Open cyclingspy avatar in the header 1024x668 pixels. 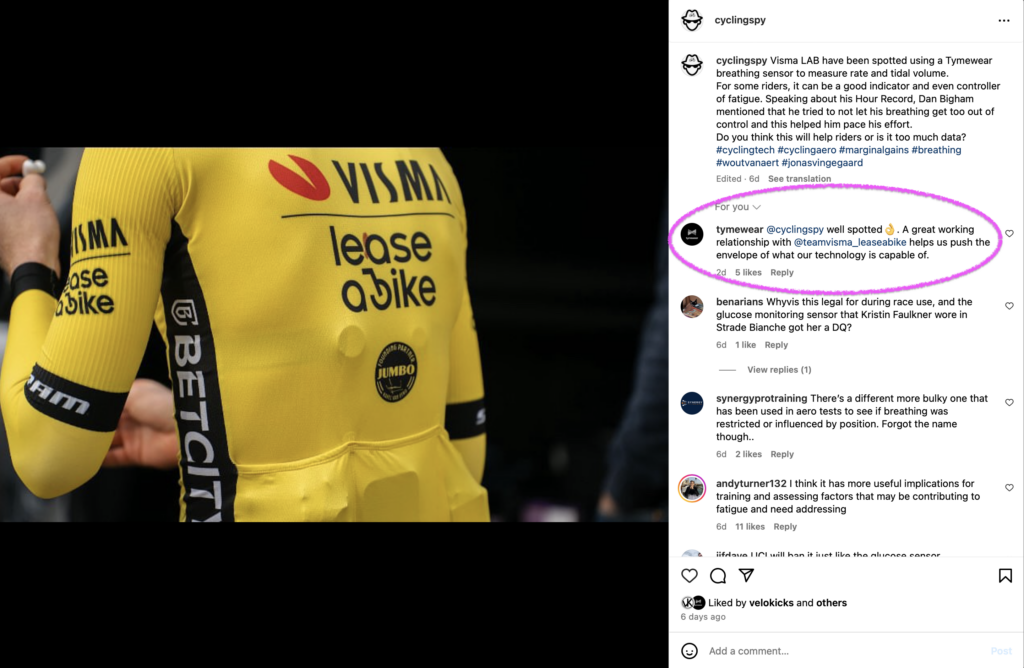pyautogui.click(x=692, y=20)
